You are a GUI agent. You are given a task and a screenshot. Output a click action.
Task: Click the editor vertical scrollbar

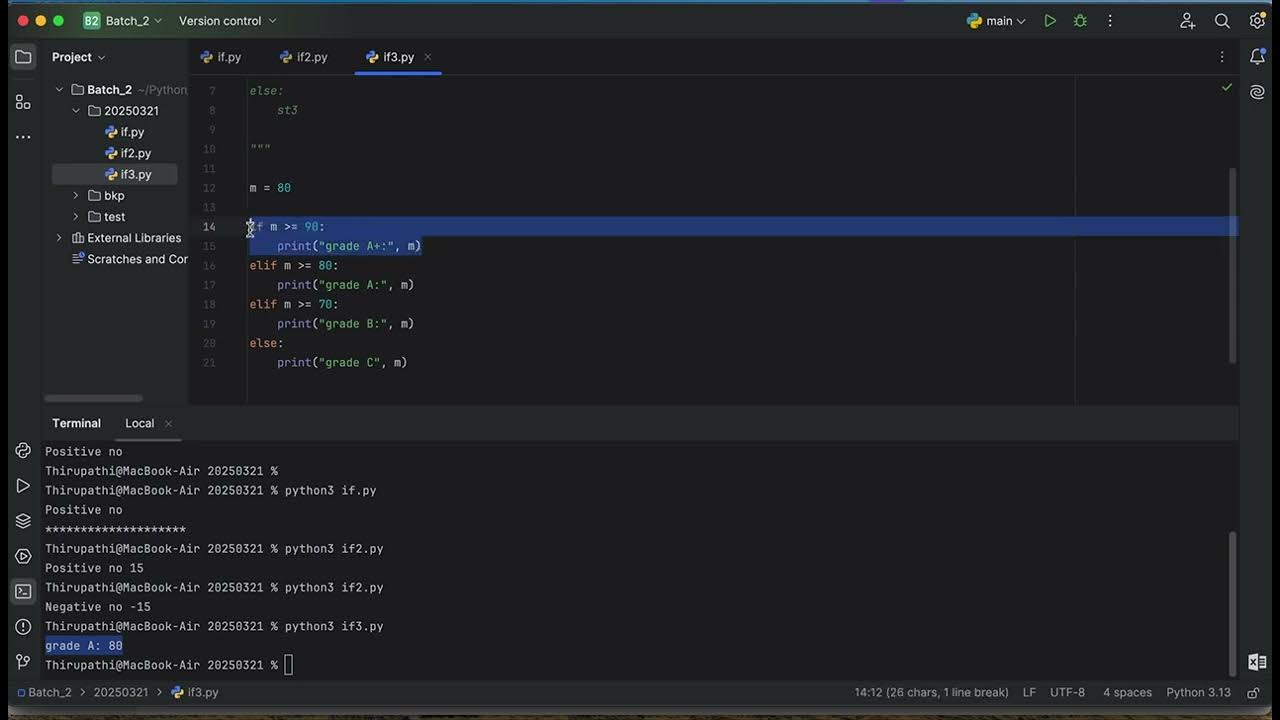(x=1234, y=265)
